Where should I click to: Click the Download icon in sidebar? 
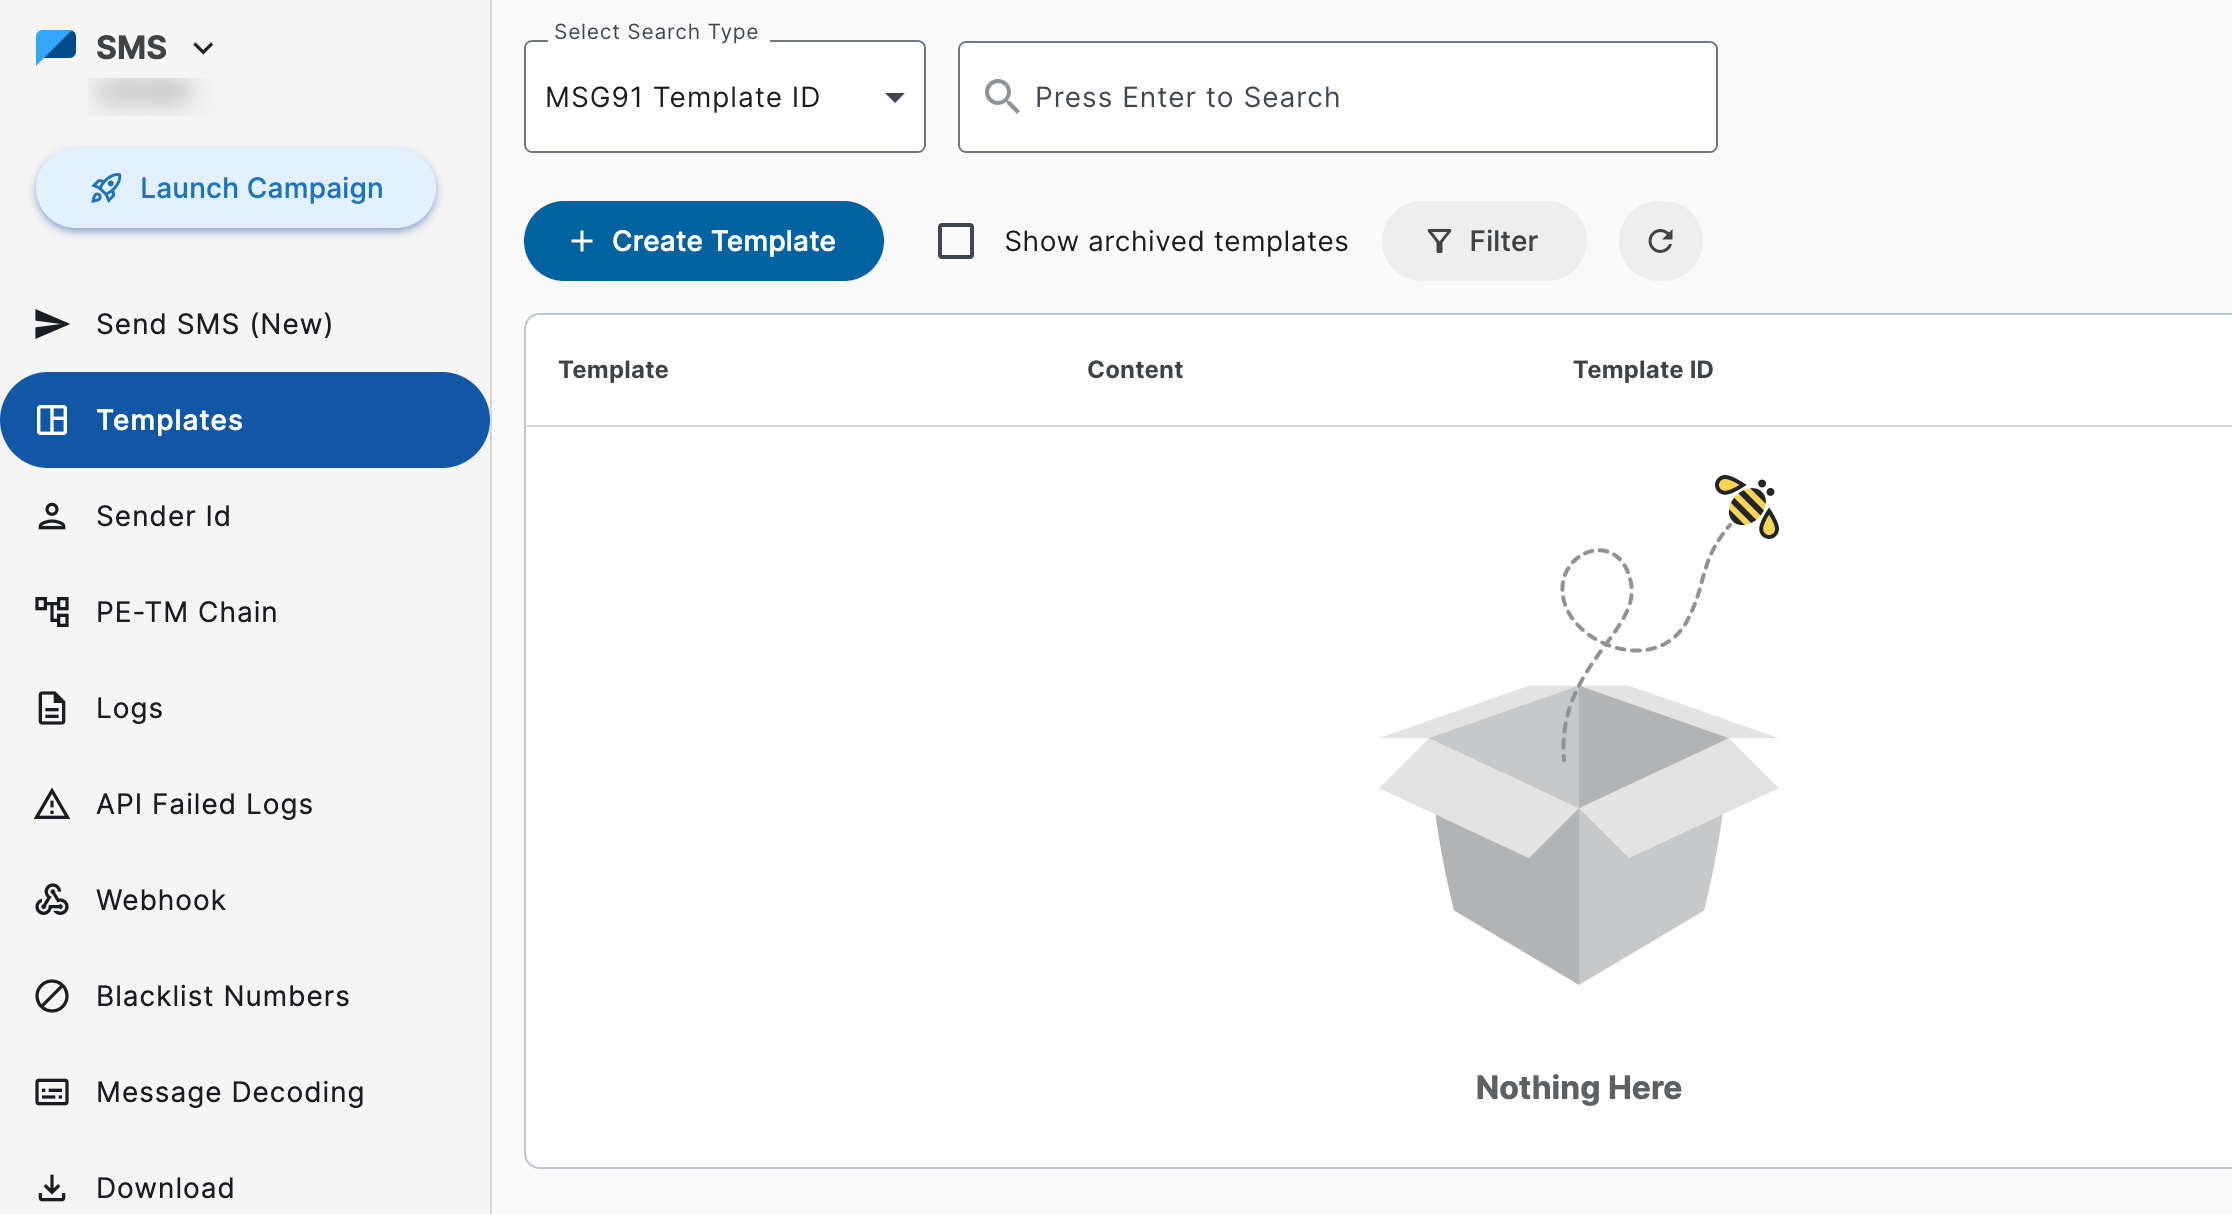[52, 1188]
